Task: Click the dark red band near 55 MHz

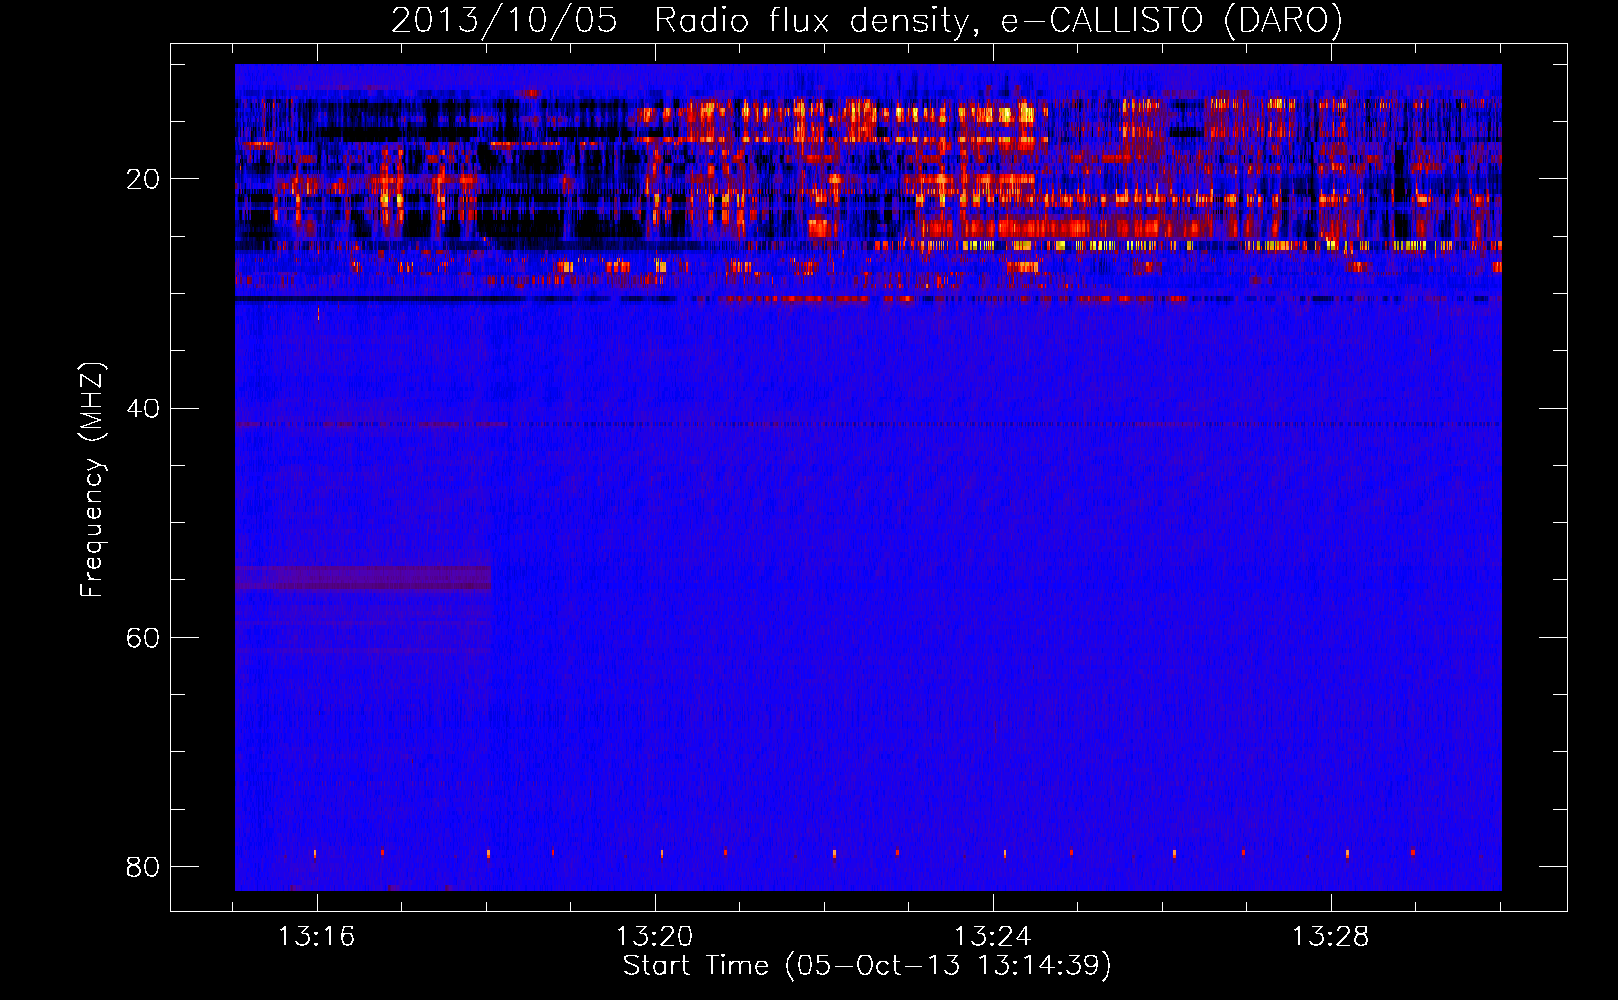Action: tap(363, 578)
